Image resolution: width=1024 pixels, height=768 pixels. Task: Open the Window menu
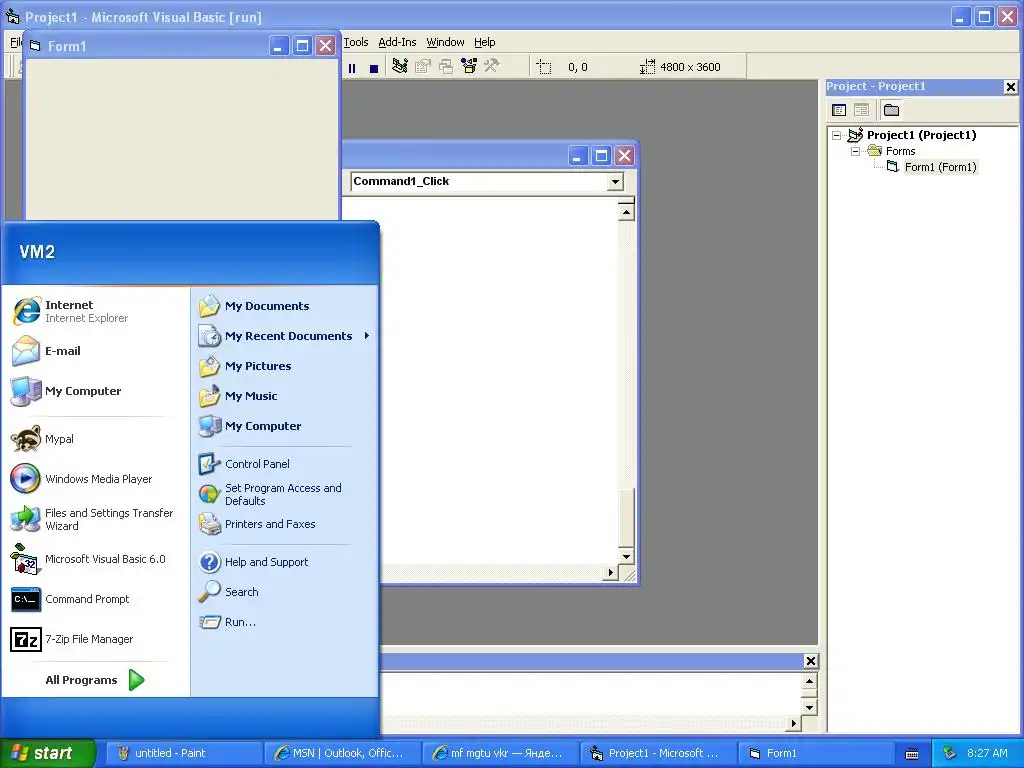[x=445, y=42]
